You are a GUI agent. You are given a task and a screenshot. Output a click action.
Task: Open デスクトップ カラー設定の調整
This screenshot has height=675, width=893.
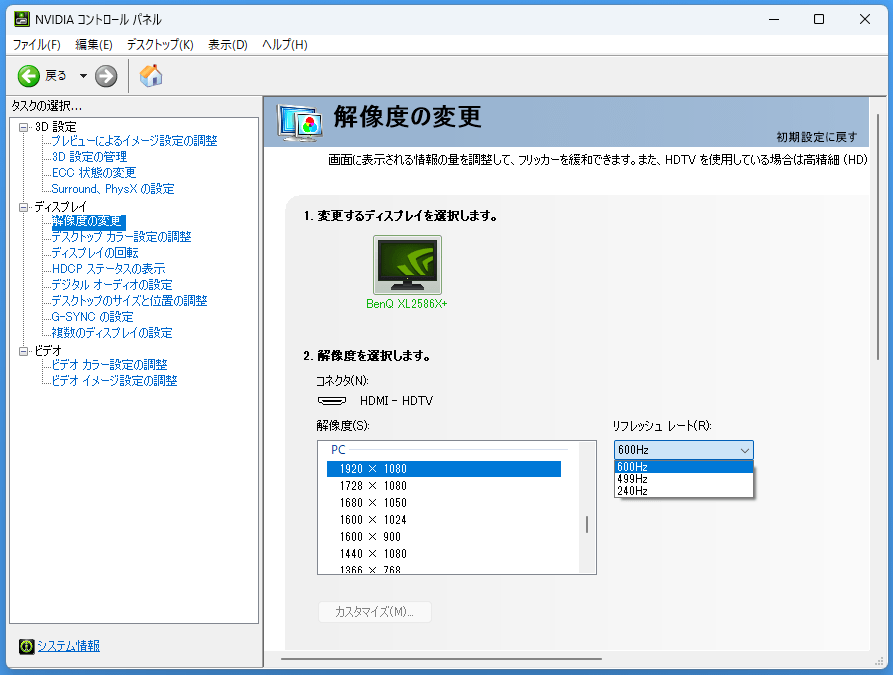[121, 237]
